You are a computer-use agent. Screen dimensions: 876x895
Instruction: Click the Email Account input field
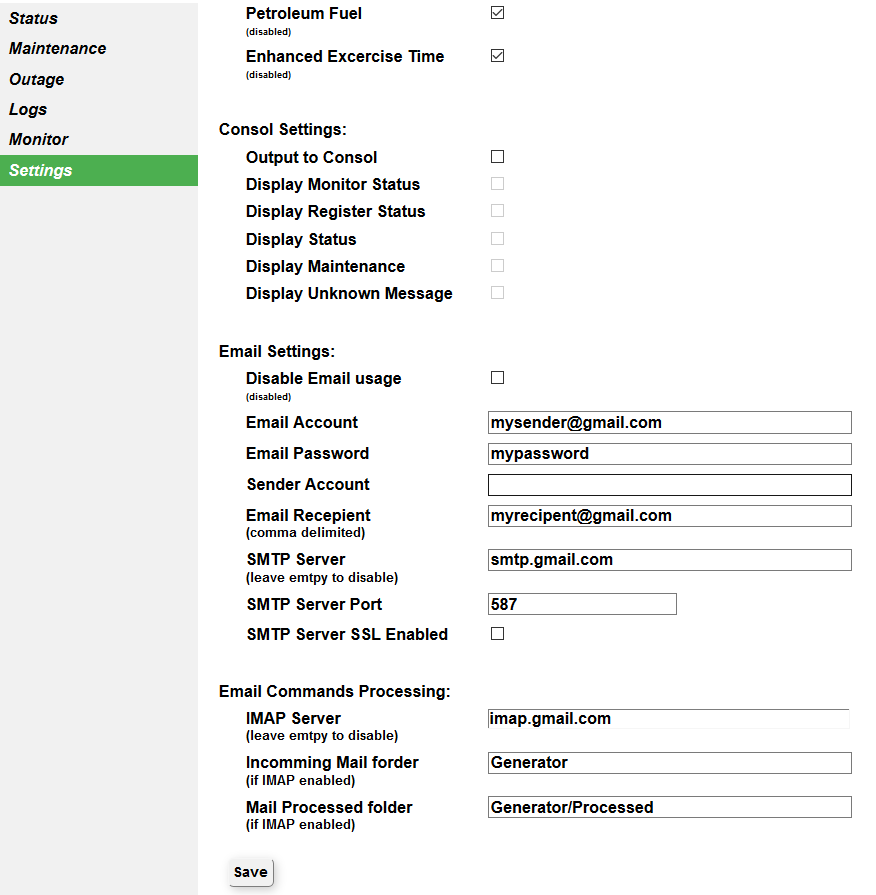tap(669, 422)
